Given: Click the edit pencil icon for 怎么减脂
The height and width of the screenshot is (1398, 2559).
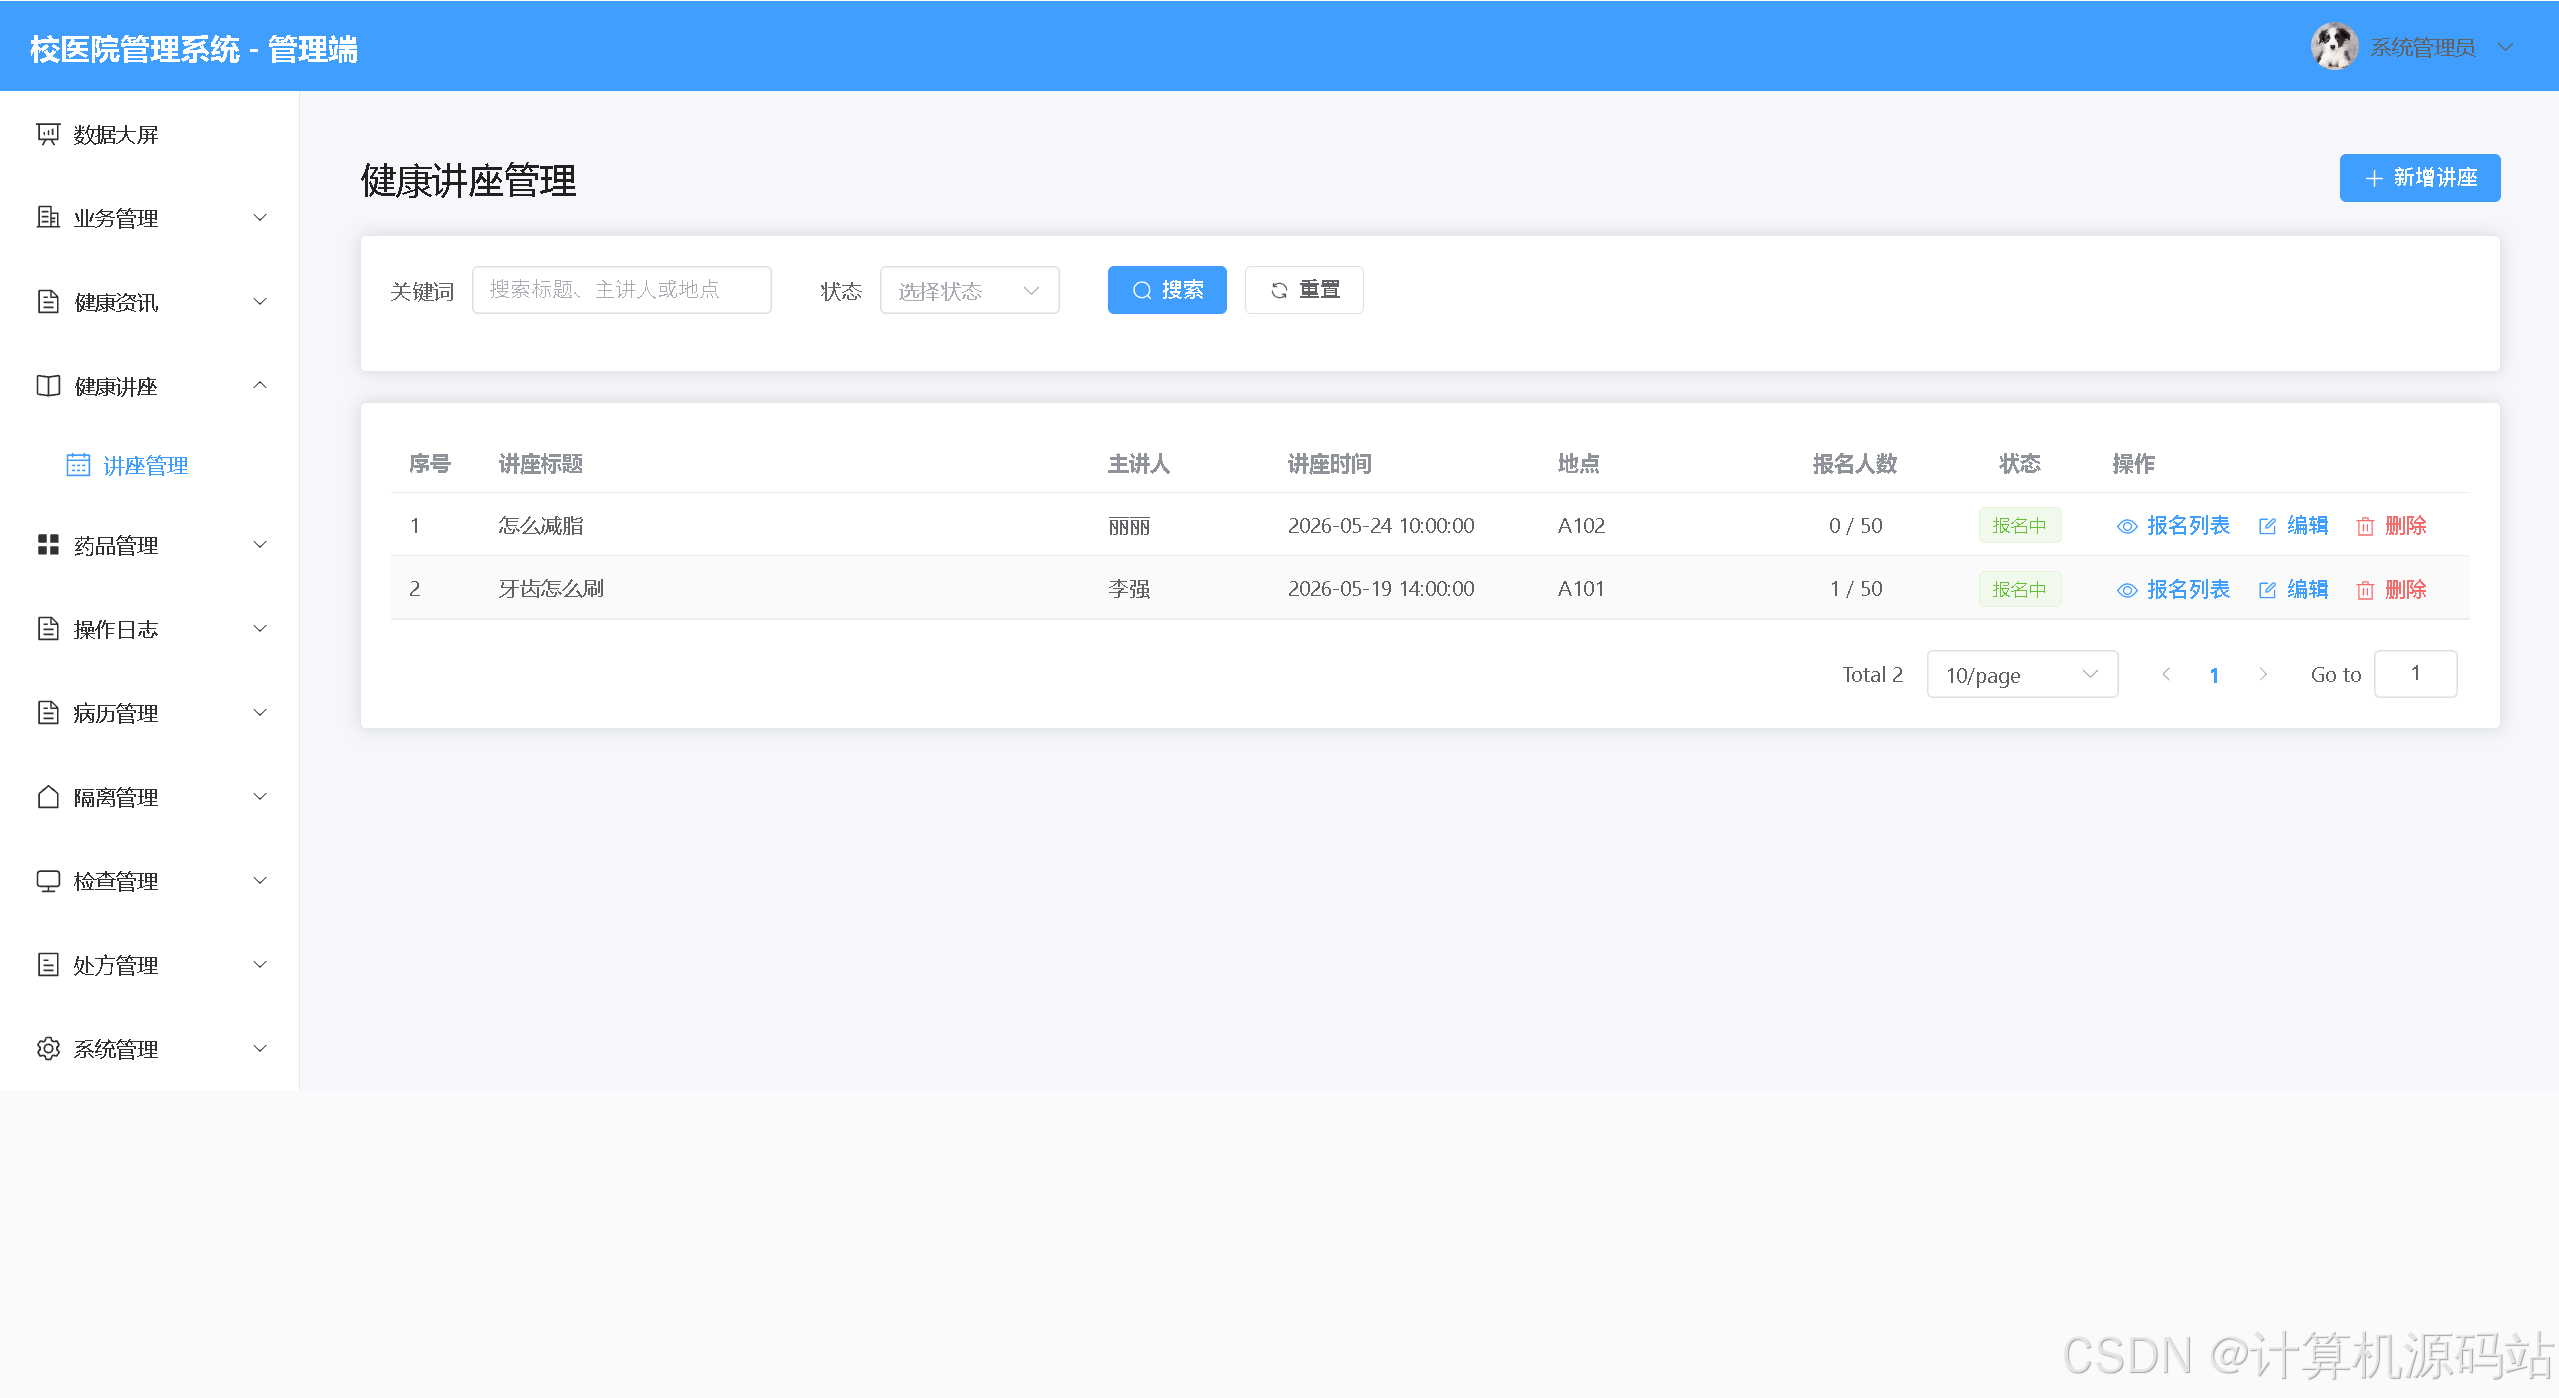Looking at the screenshot, I should click(x=2267, y=526).
